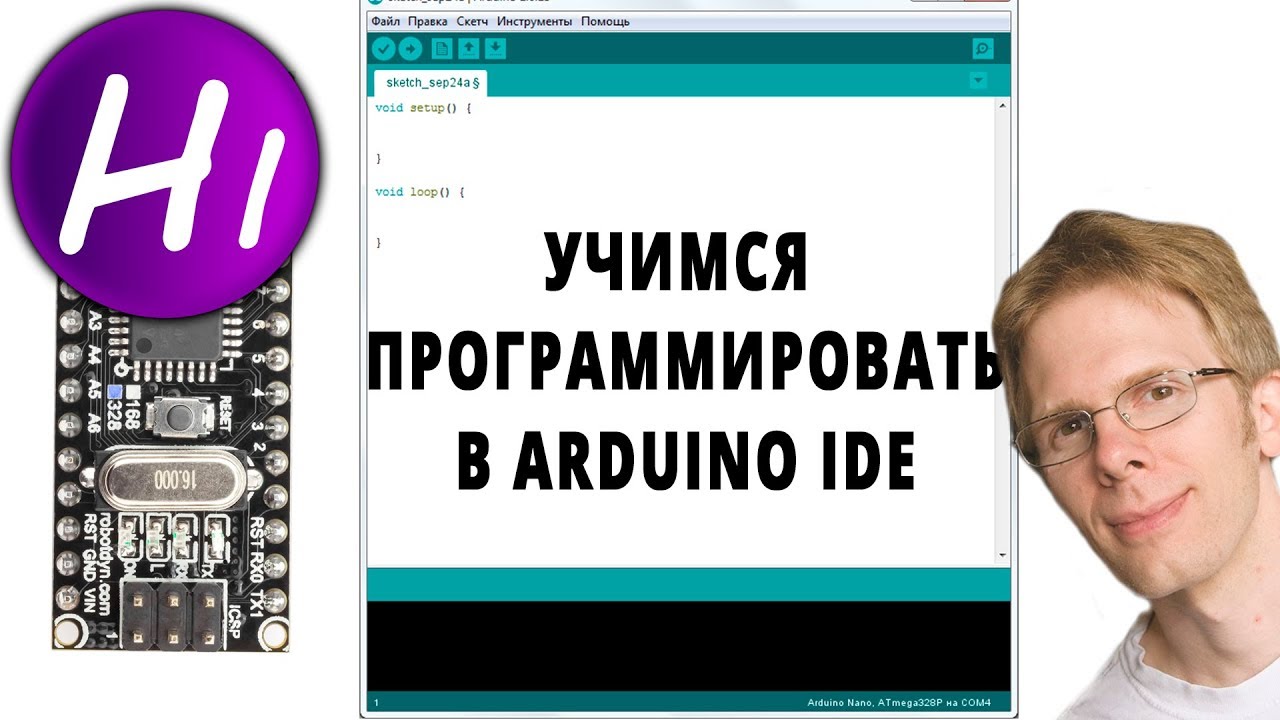Screen dimensions: 1280x720
Task: Click the void loop() line
Action: point(420,191)
